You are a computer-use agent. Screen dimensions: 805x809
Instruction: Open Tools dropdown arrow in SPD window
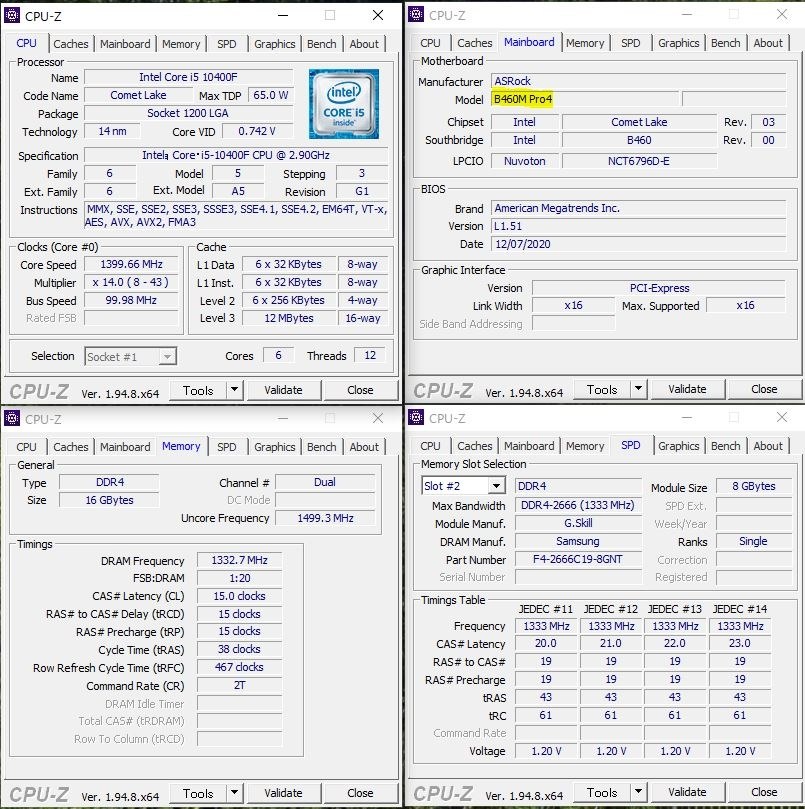pos(638,792)
